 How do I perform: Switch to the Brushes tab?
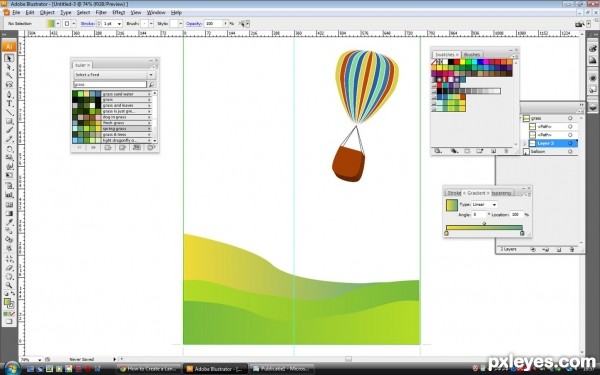(x=472, y=55)
